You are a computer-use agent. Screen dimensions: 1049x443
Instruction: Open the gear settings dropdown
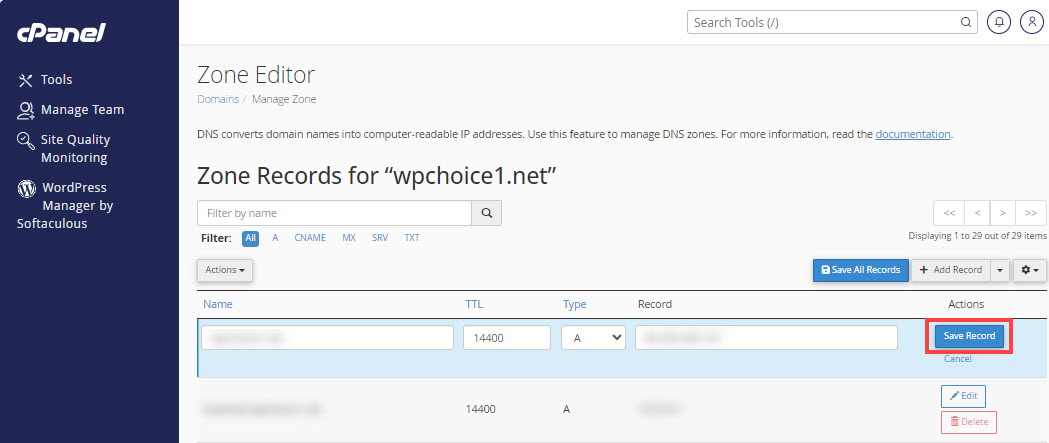tap(1029, 270)
